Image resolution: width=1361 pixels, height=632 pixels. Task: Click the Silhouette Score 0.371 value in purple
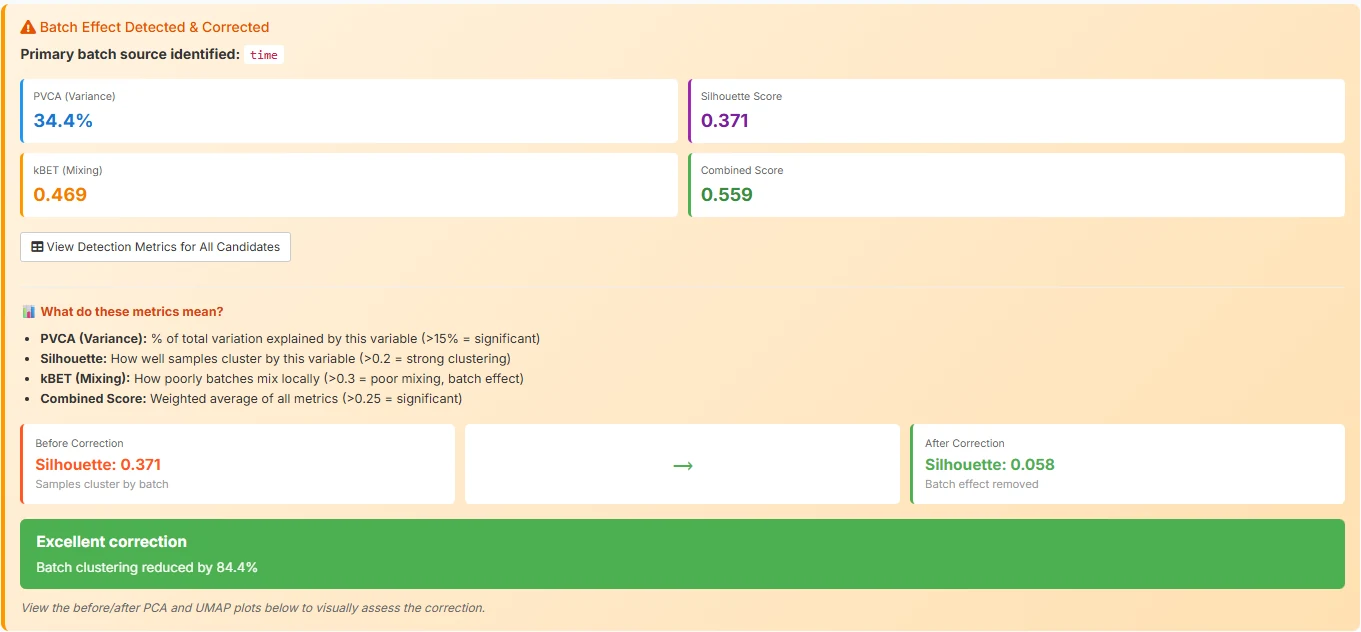[x=725, y=121]
